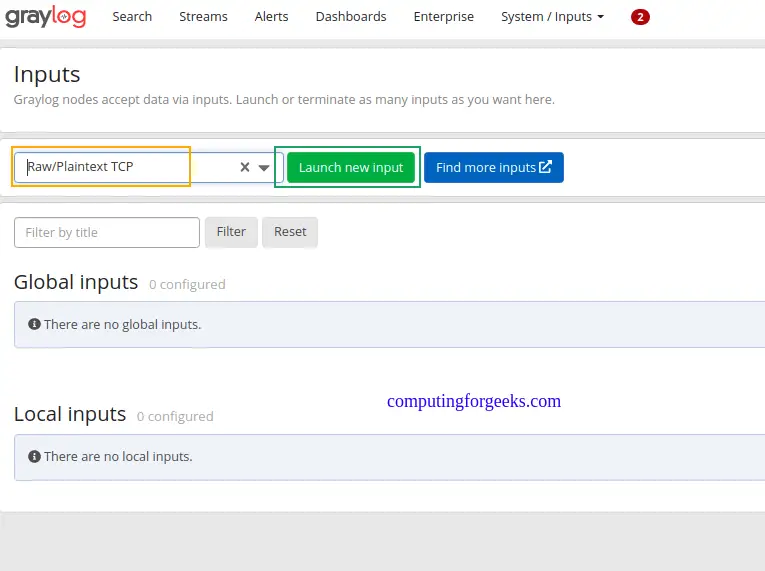Clear the Raw/Plaintext TCP selection with X
The image size is (765, 571).
coord(245,168)
